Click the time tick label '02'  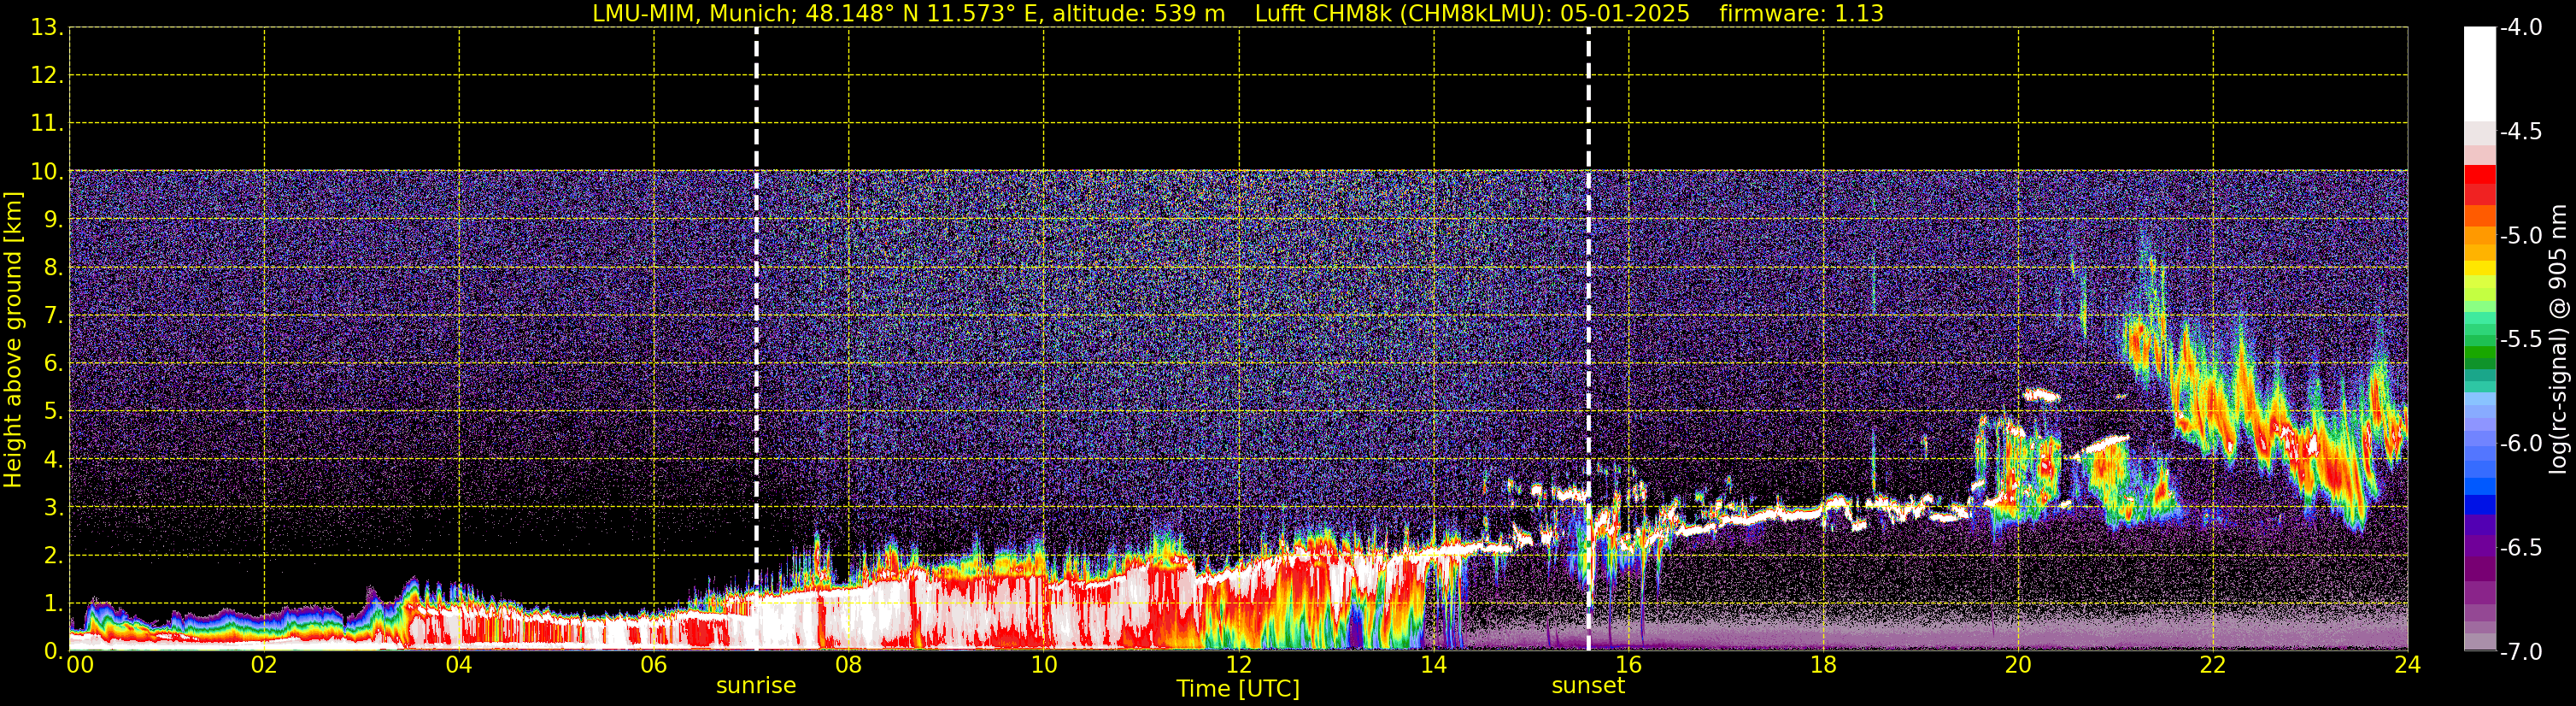(264, 665)
